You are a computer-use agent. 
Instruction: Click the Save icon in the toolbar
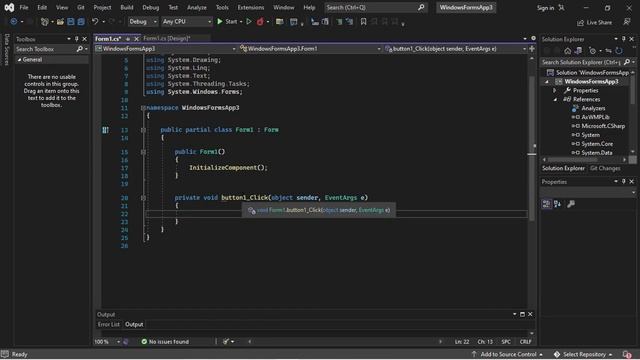71,22
